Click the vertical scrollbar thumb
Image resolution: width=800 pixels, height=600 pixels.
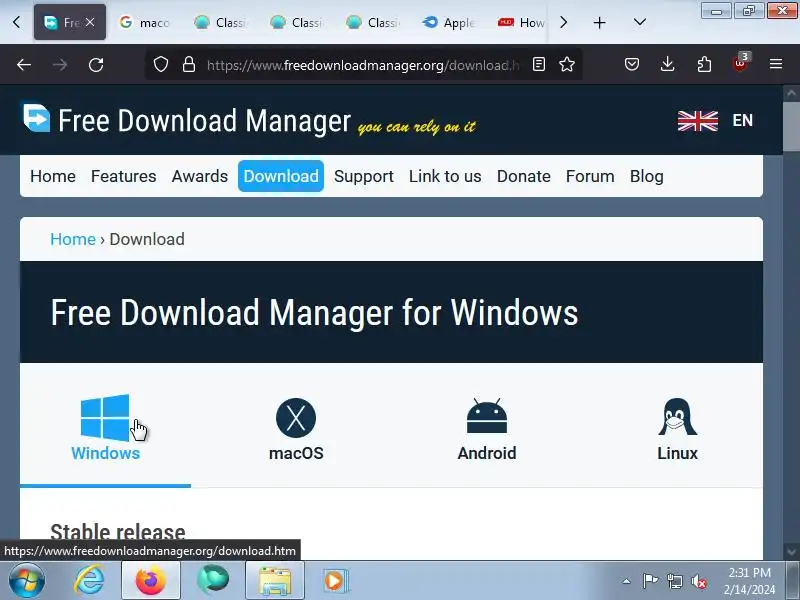pos(791,127)
